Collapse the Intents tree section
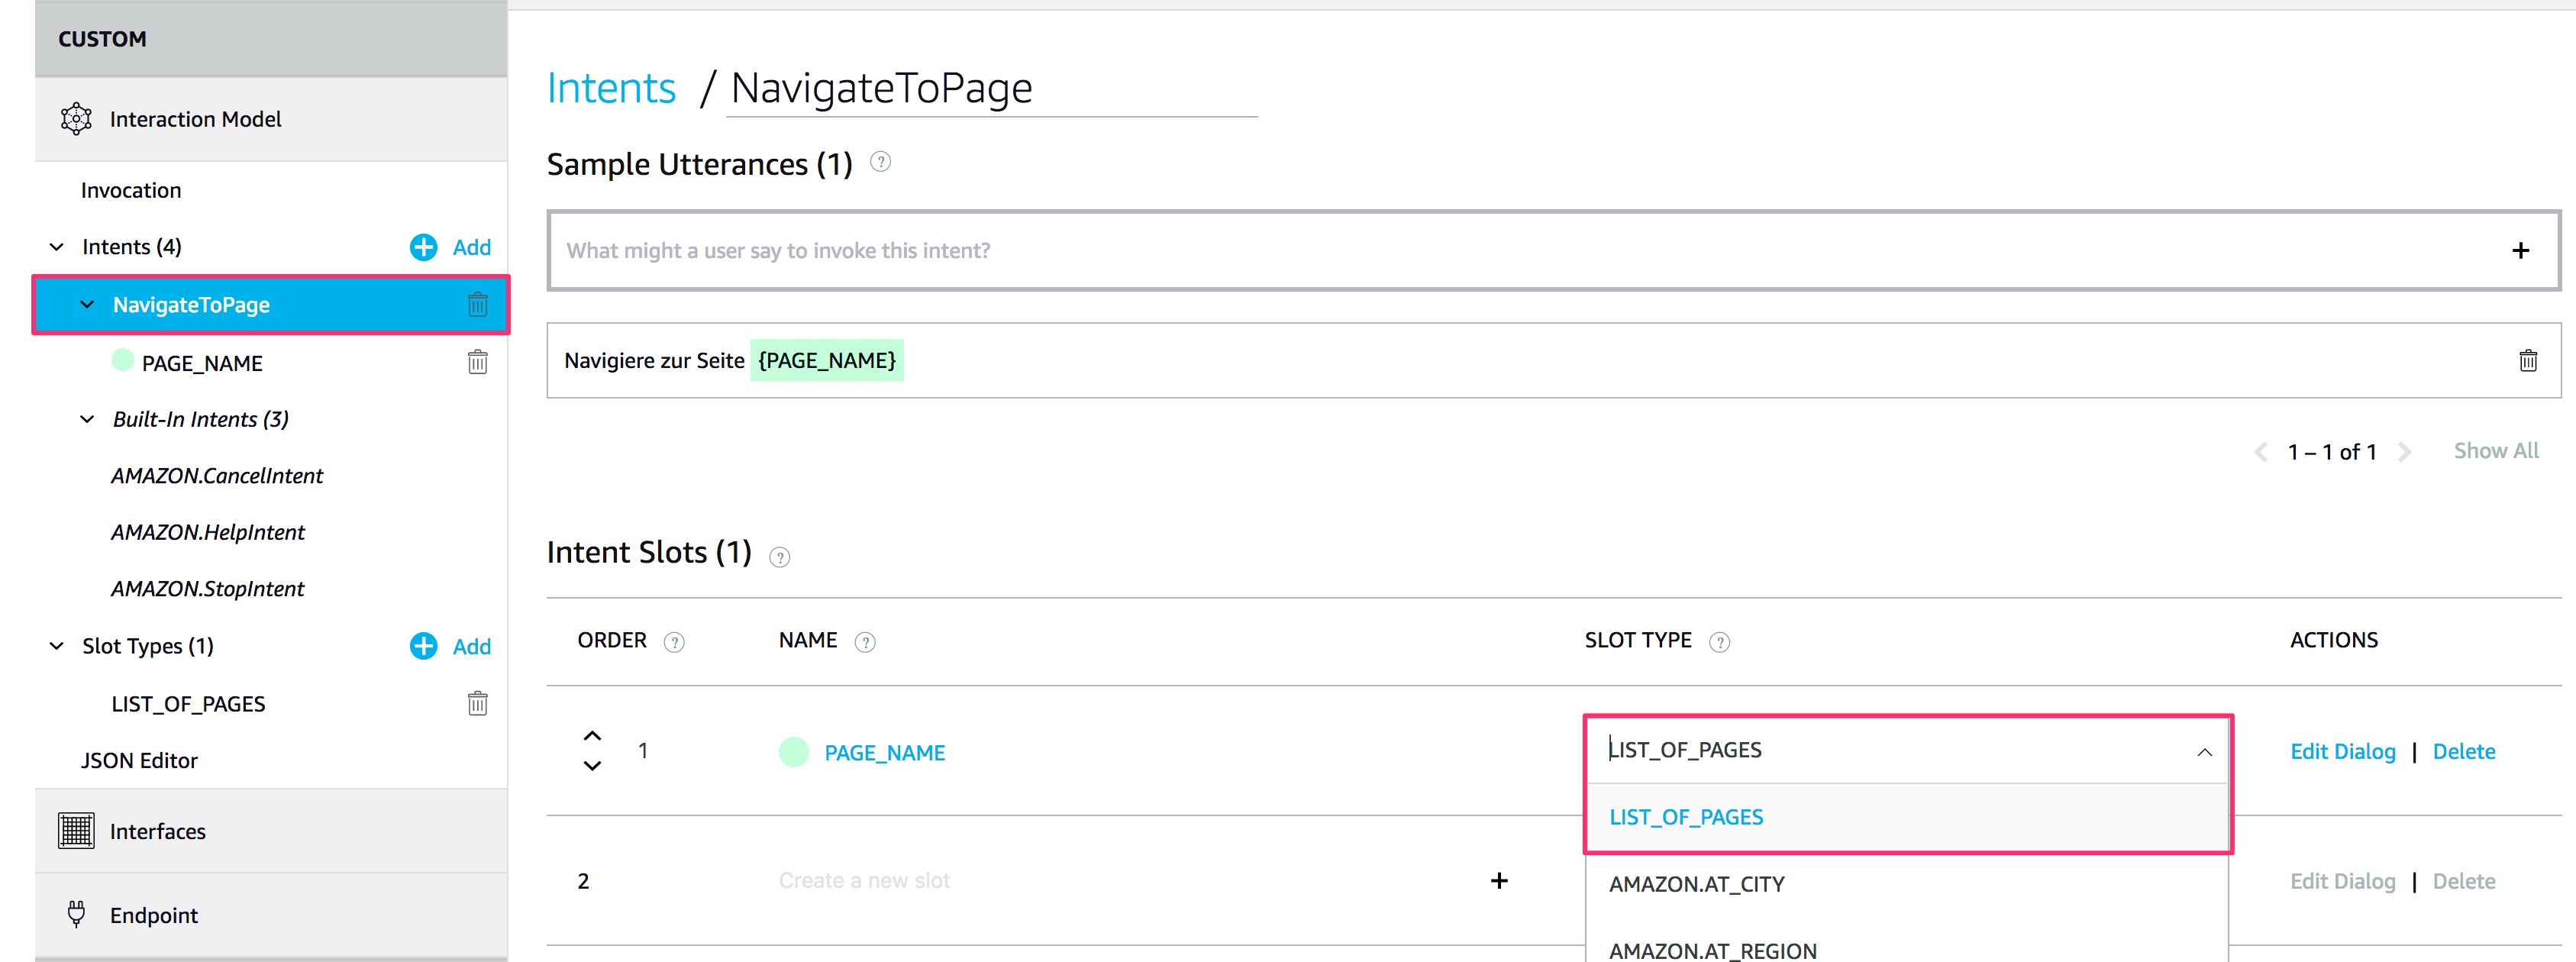The height and width of the screenshot is (962, 2576). (x=57, y=247)
